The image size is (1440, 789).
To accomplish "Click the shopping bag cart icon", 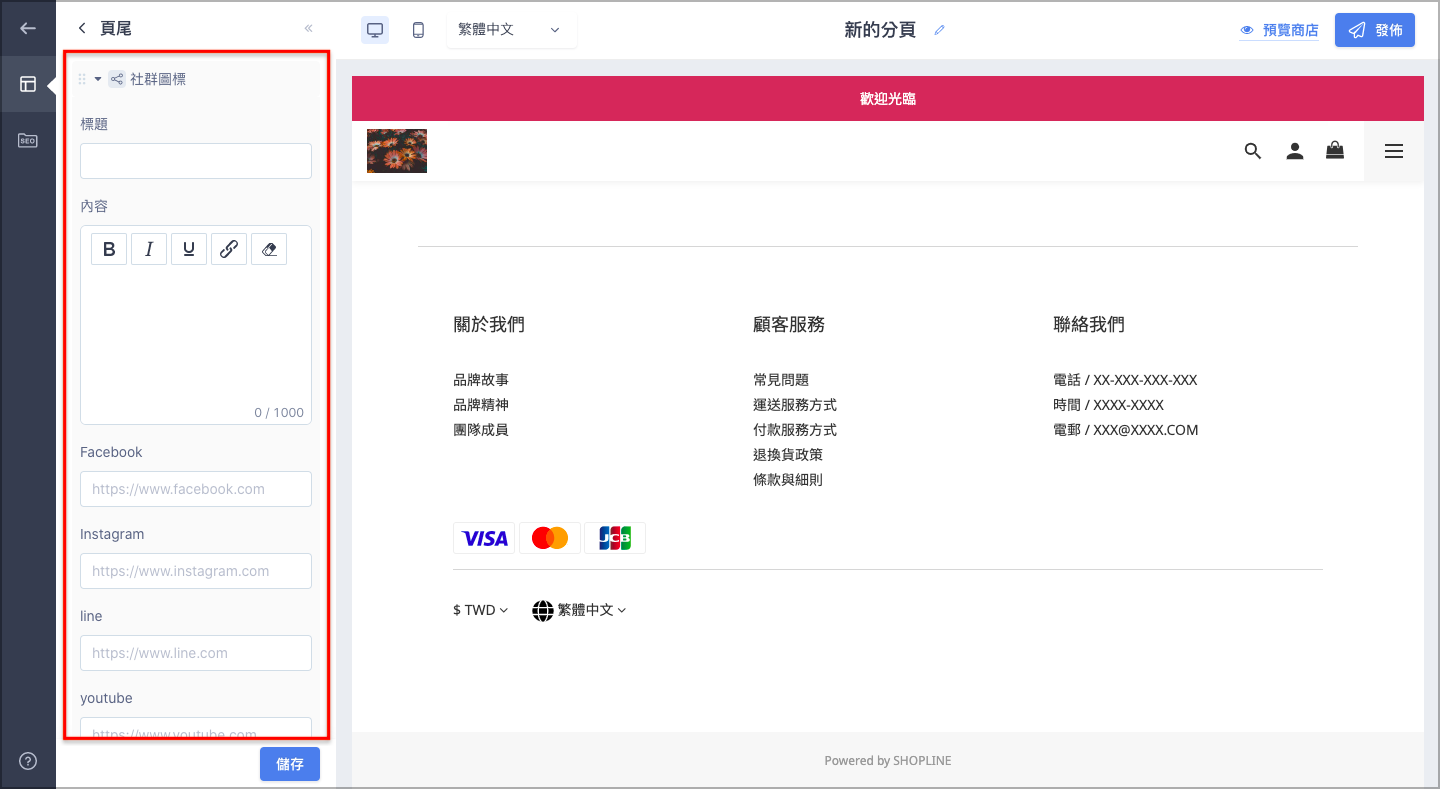I will [1335, 150].
